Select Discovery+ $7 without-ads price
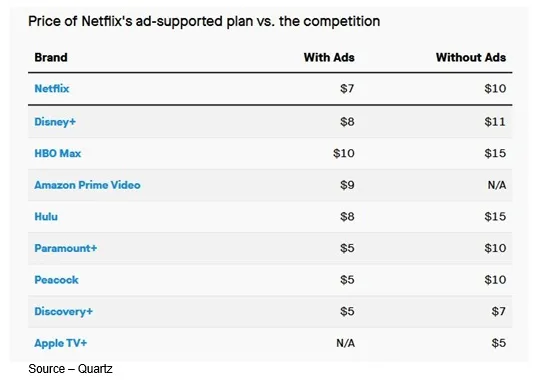554x382 pixels. pos(499,311)
